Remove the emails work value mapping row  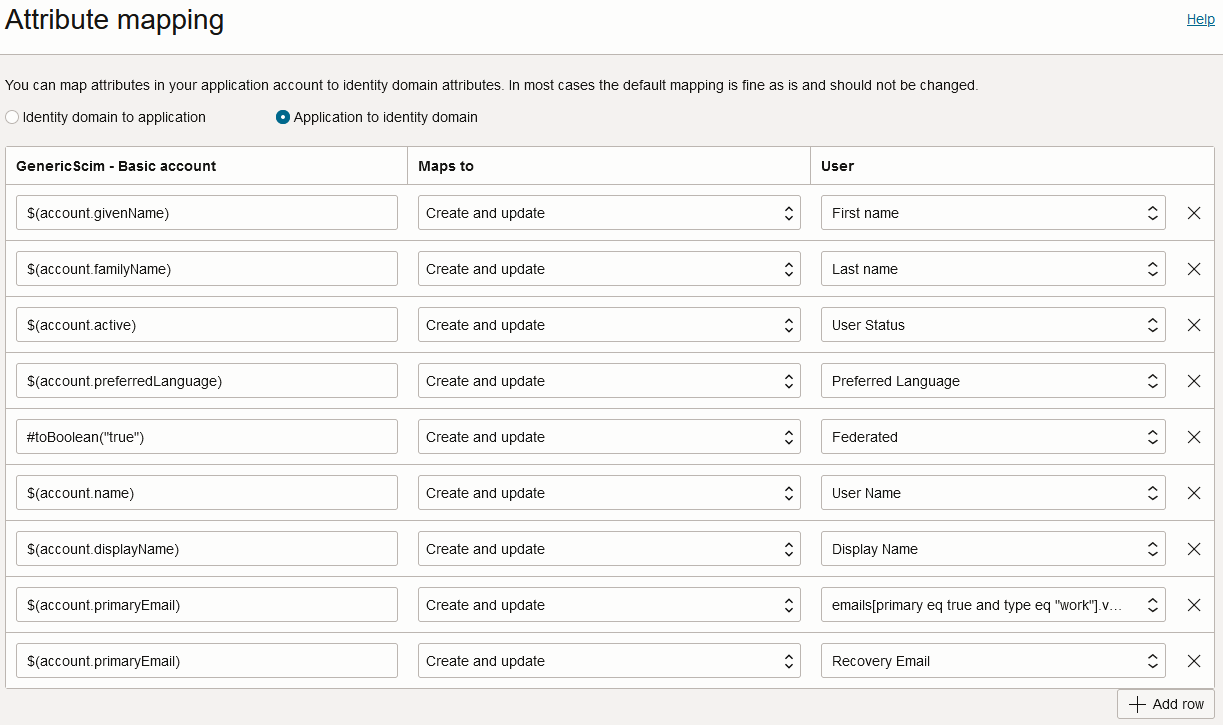pos(1193,605)
